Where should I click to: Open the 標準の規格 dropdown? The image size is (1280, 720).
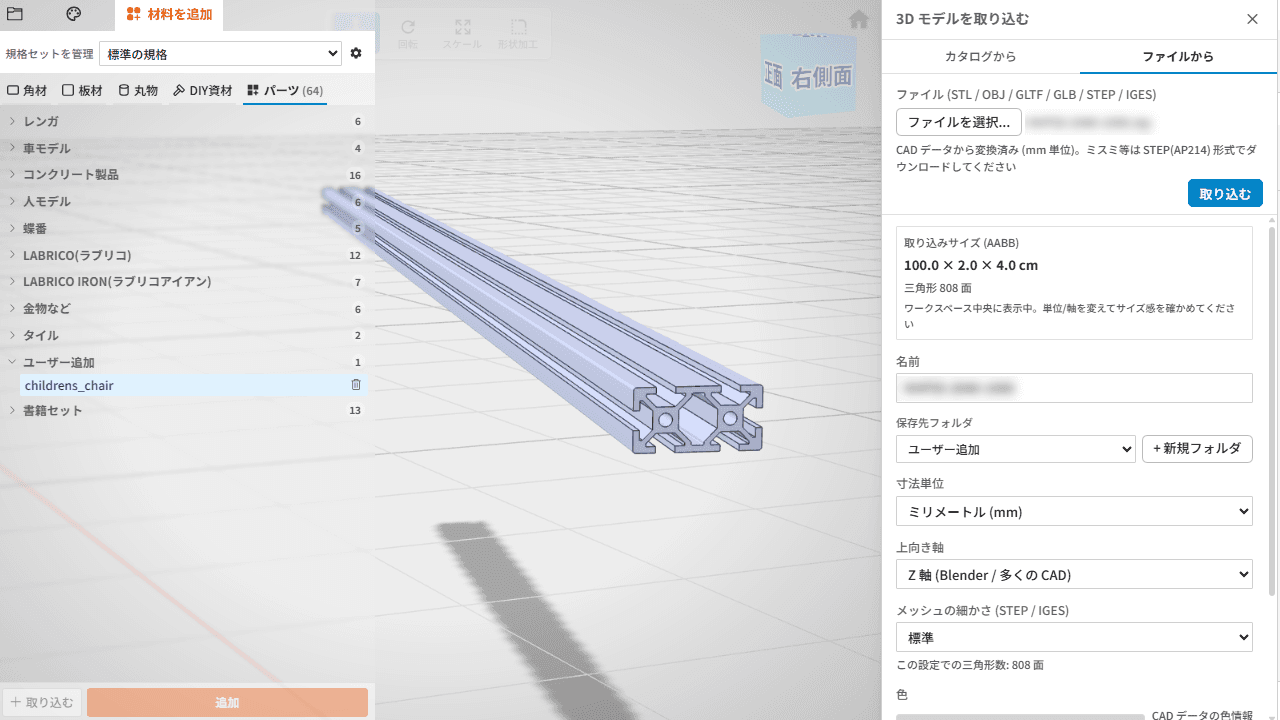point(221,54)
